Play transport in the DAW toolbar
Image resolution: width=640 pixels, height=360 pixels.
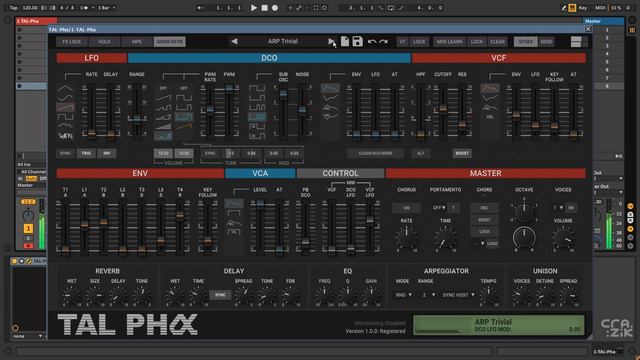tap(253, 8)
